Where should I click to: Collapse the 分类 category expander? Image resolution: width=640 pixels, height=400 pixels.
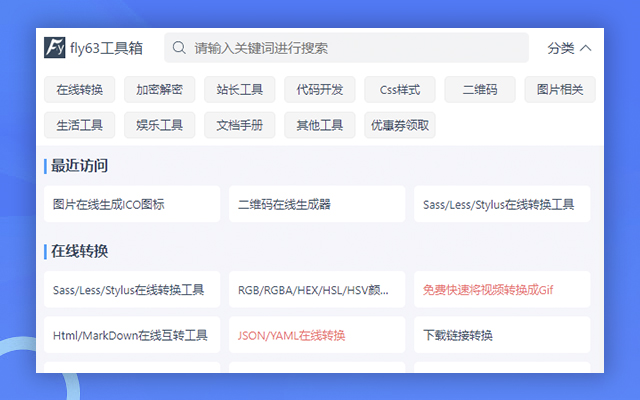click(569, 48)
